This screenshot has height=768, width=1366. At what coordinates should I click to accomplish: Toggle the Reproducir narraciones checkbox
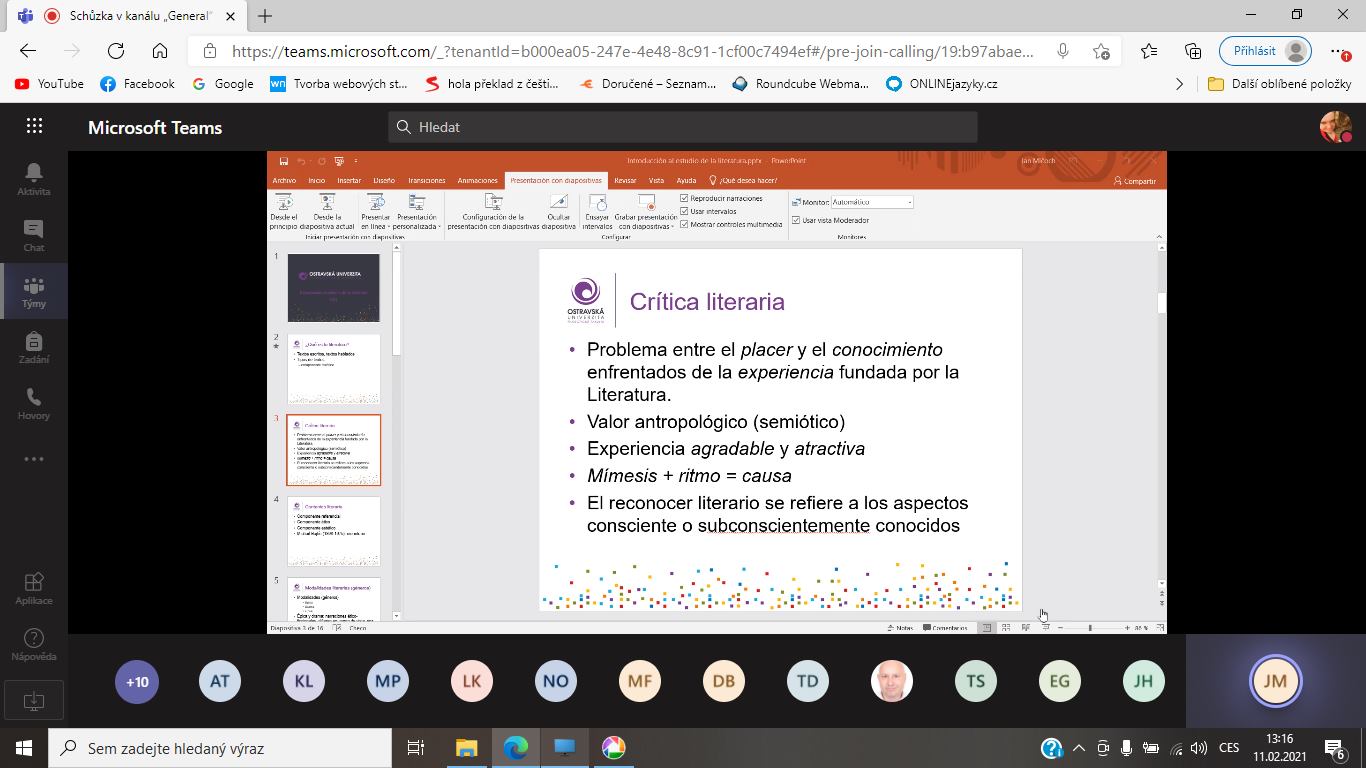click(x=684, y=198)
